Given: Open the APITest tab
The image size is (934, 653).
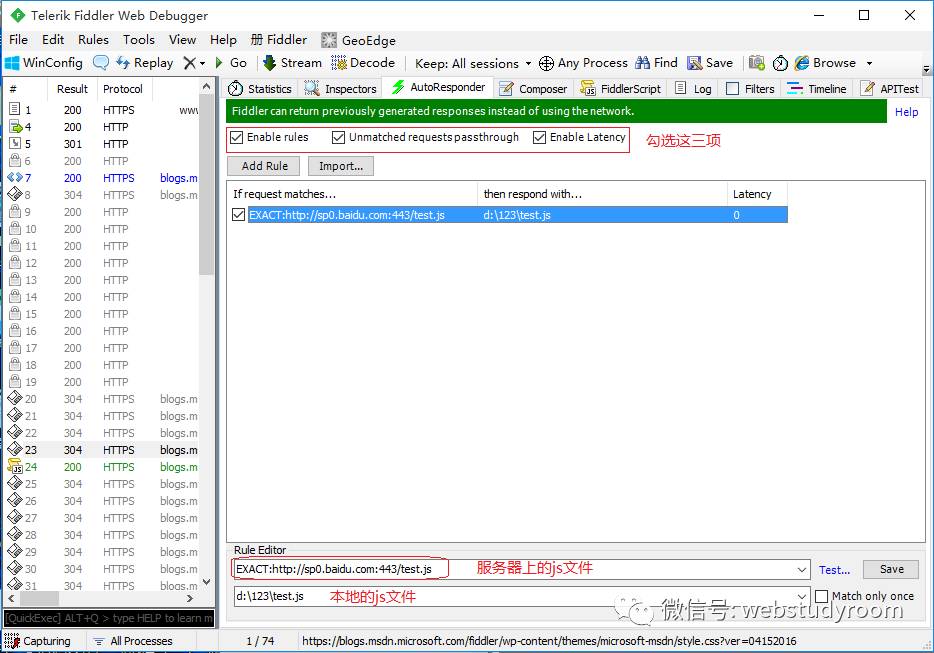Looking at the screenshot, I should tap(891, 88).
